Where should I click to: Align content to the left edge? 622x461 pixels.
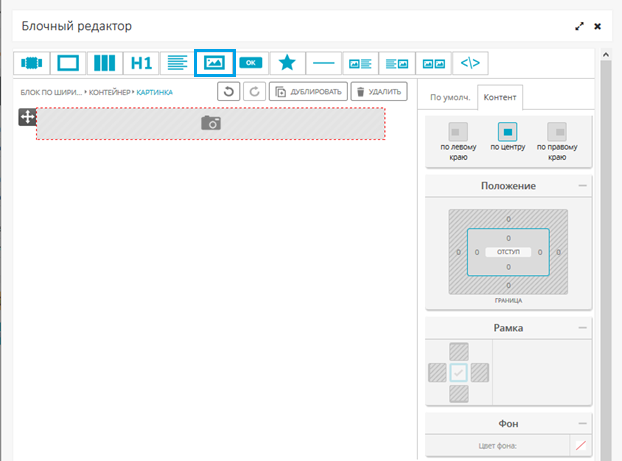coord(458,131)
